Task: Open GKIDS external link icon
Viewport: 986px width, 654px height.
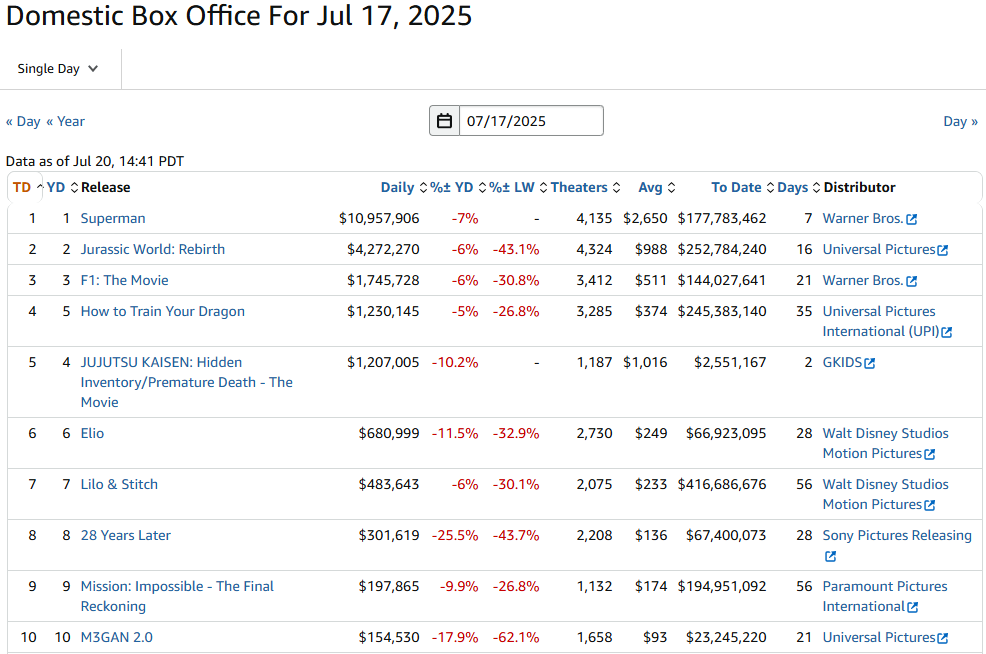Action: click(870, 363)
